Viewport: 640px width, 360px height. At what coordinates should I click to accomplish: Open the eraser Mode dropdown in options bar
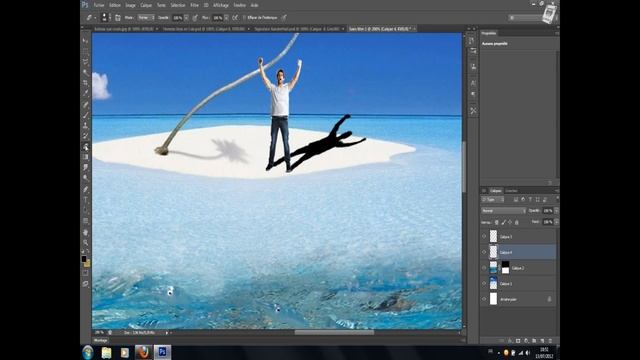click(146, 18)
